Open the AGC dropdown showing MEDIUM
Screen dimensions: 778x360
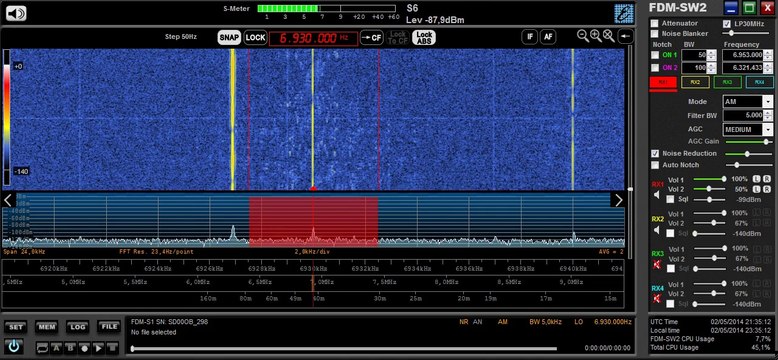coord(768,129)
